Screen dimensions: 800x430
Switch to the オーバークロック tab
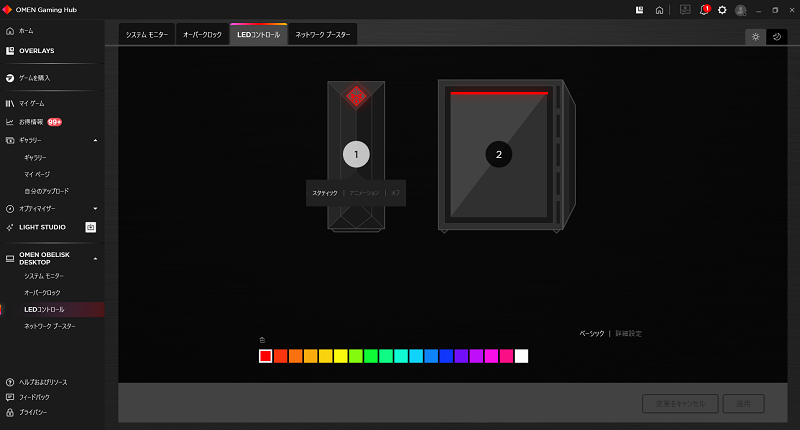[201, 35]
